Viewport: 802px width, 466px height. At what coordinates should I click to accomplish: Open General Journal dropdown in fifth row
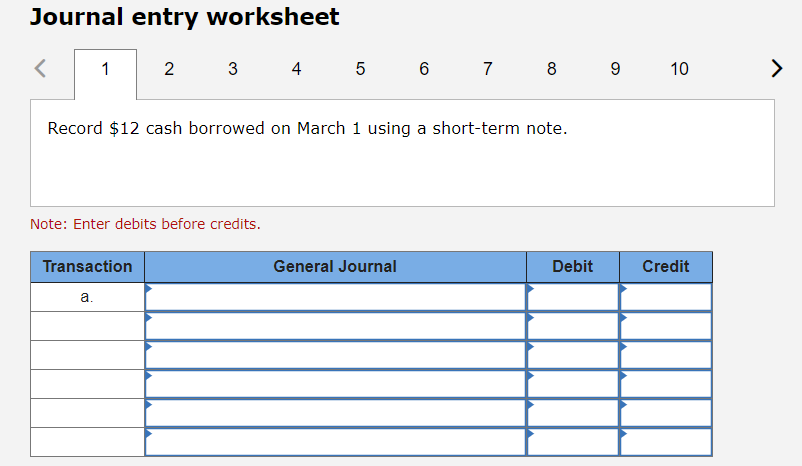click(x=336, y=413)
